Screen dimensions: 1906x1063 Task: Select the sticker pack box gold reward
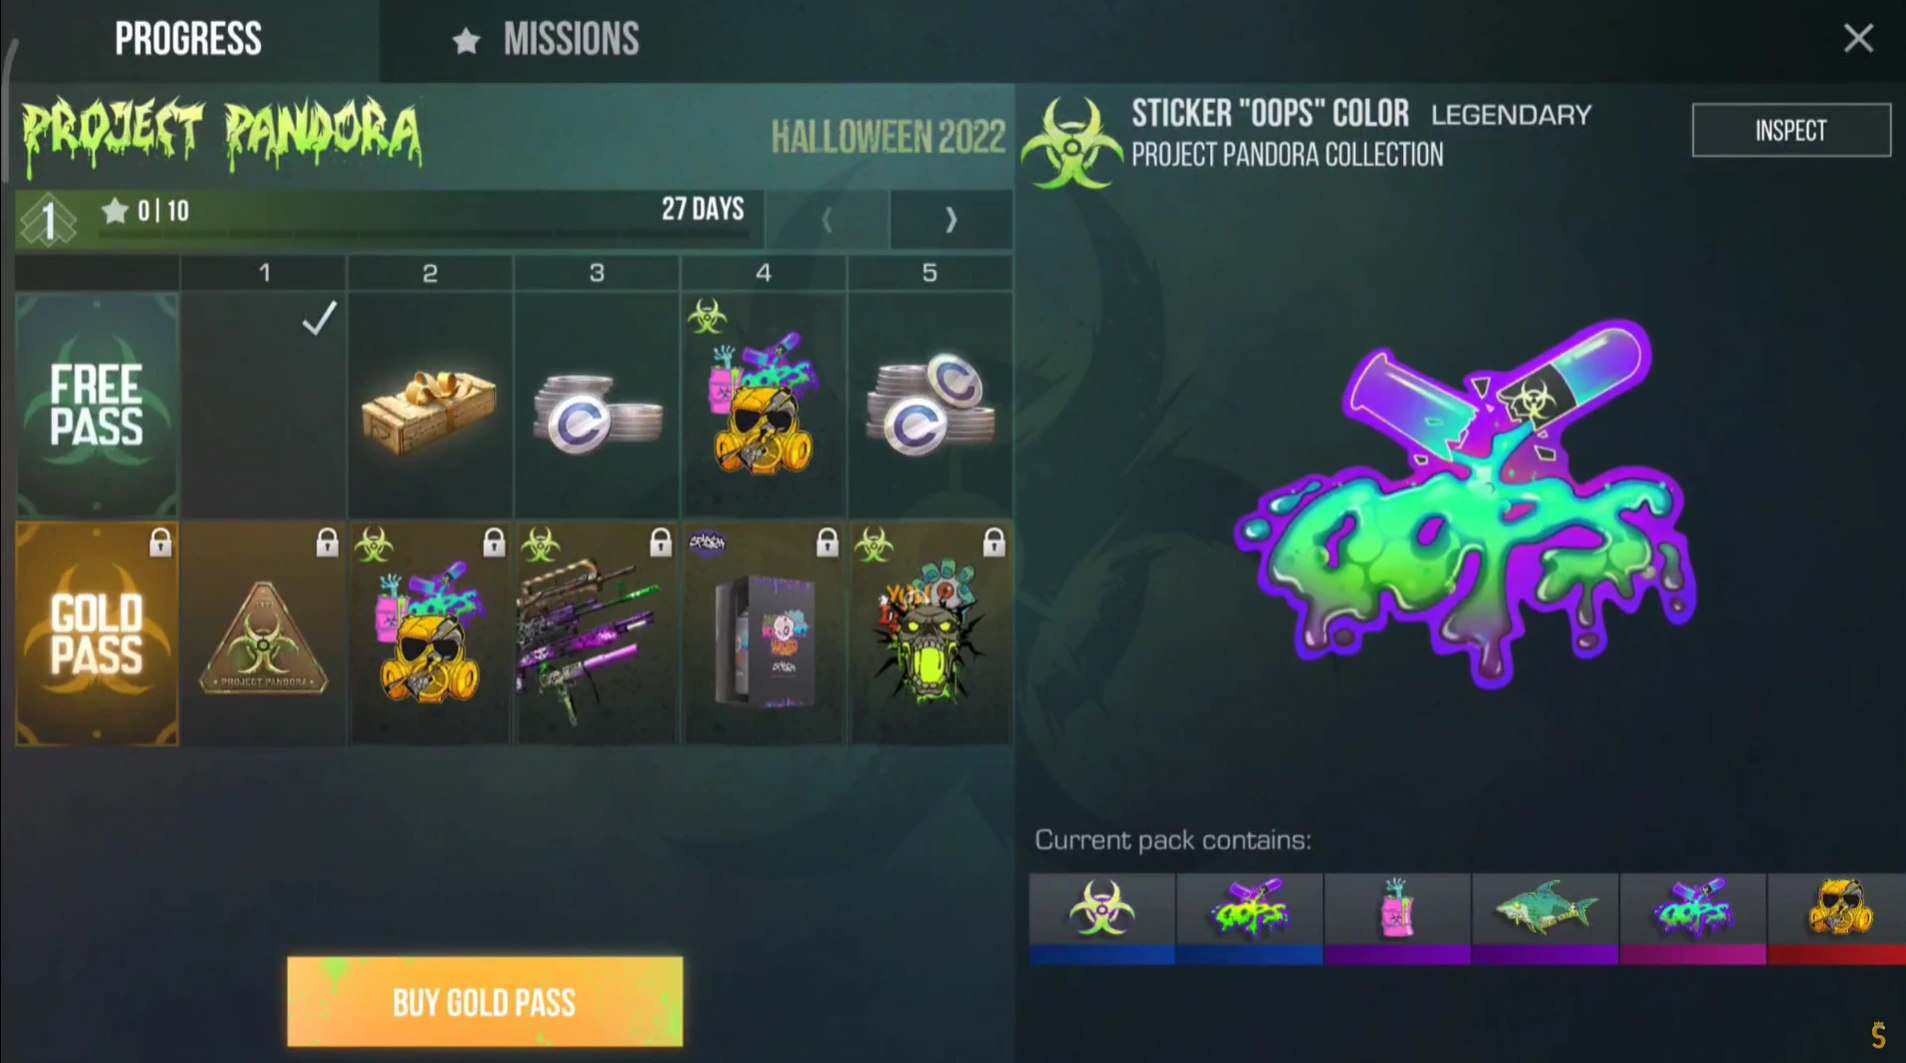(x=763, y=633)
